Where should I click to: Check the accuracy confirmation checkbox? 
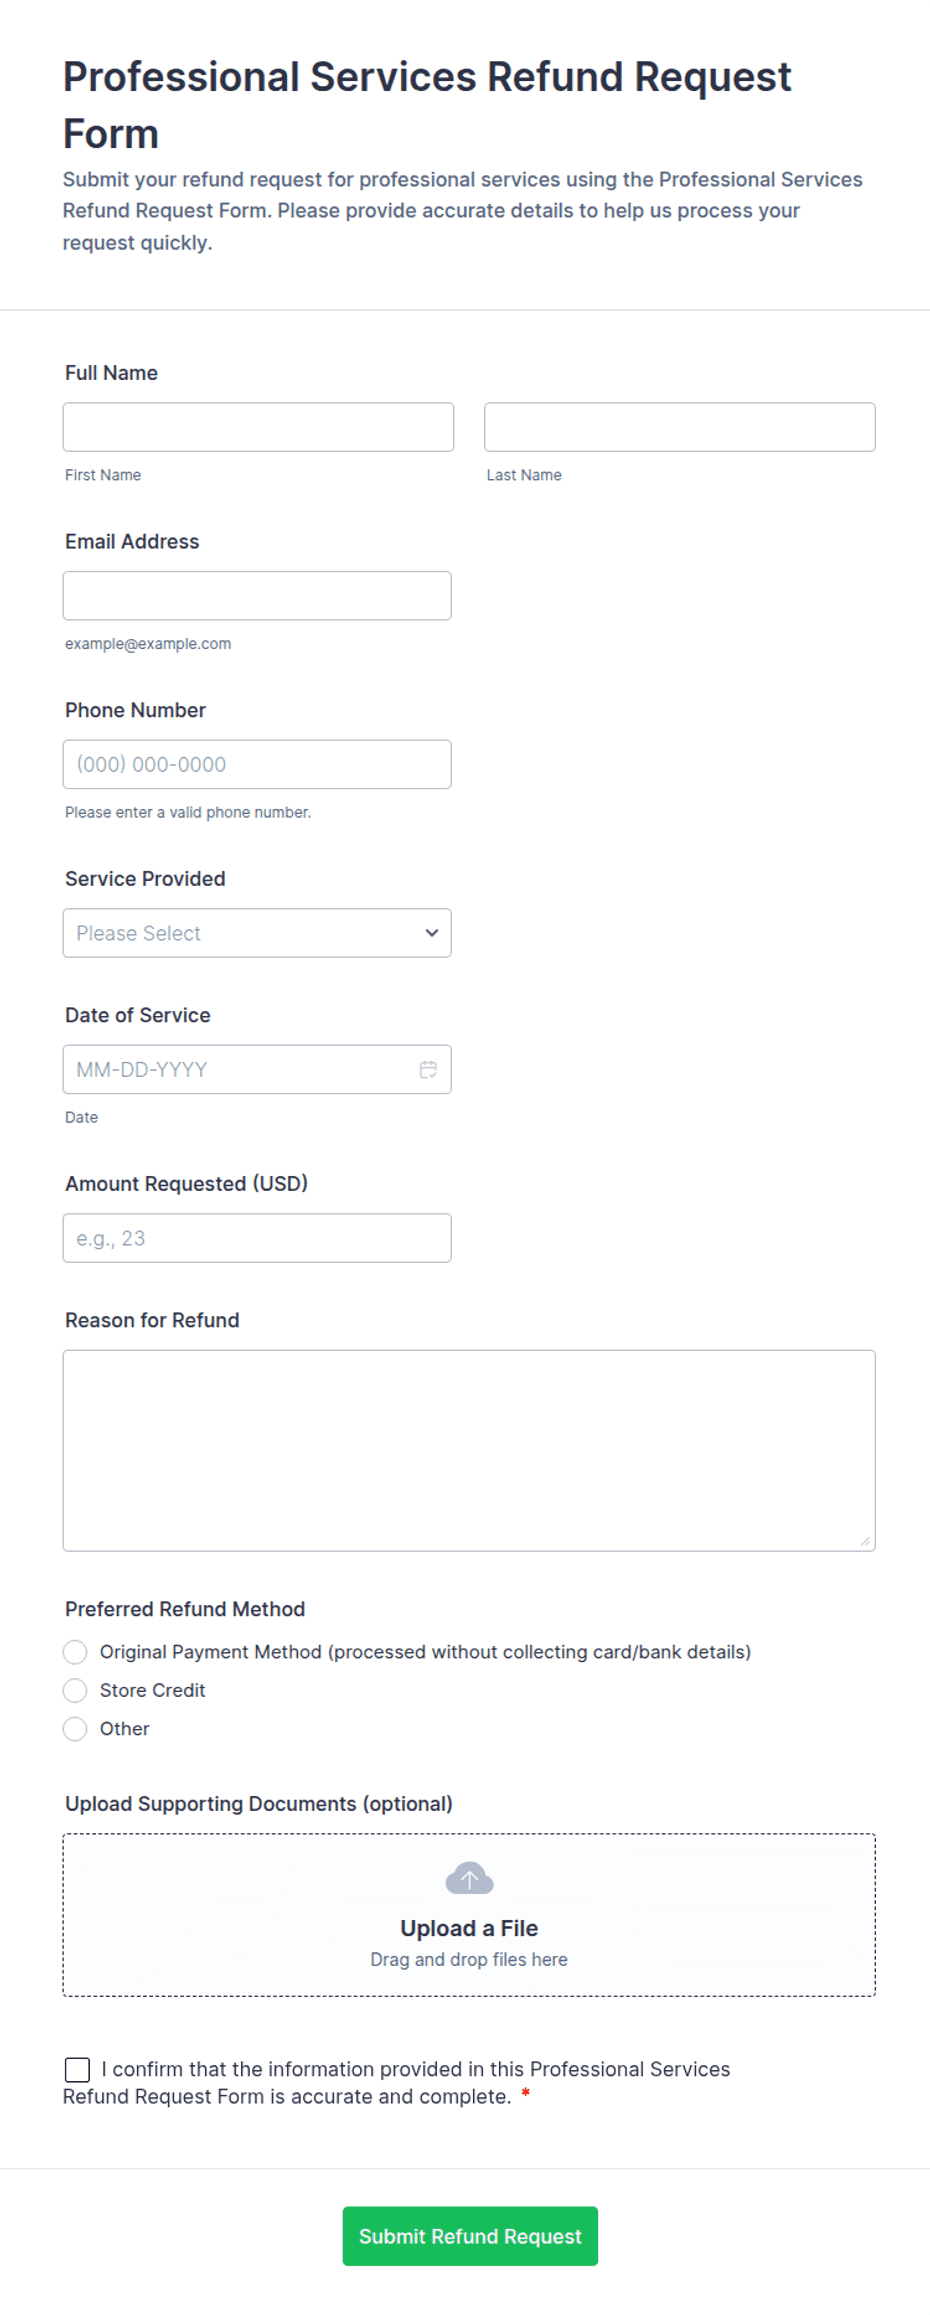point(77,2069)
